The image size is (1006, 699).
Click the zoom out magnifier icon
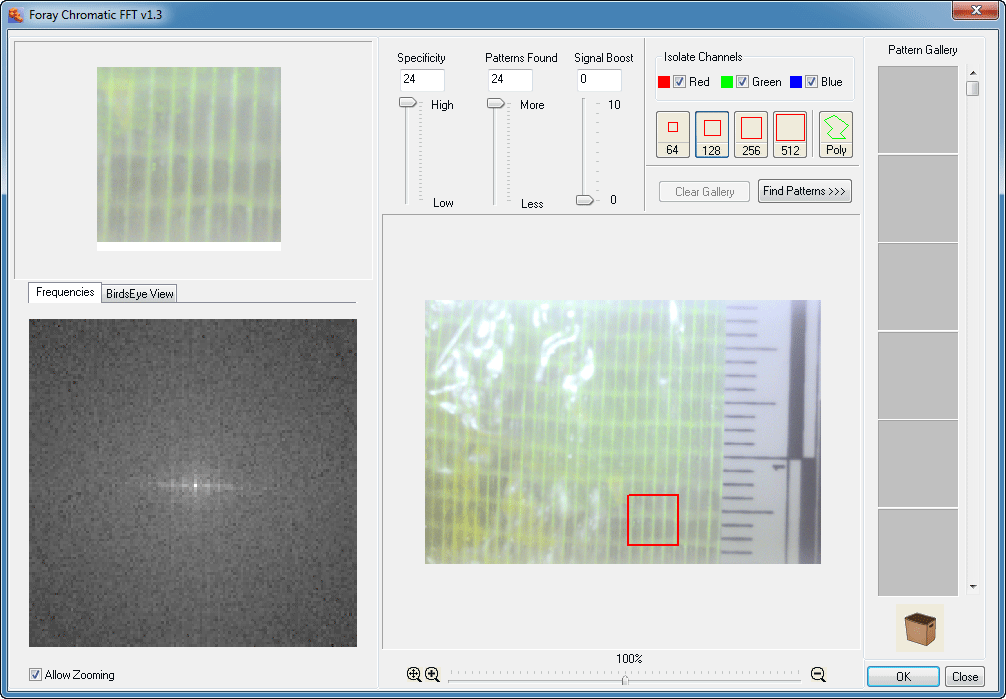pos(818,675)
